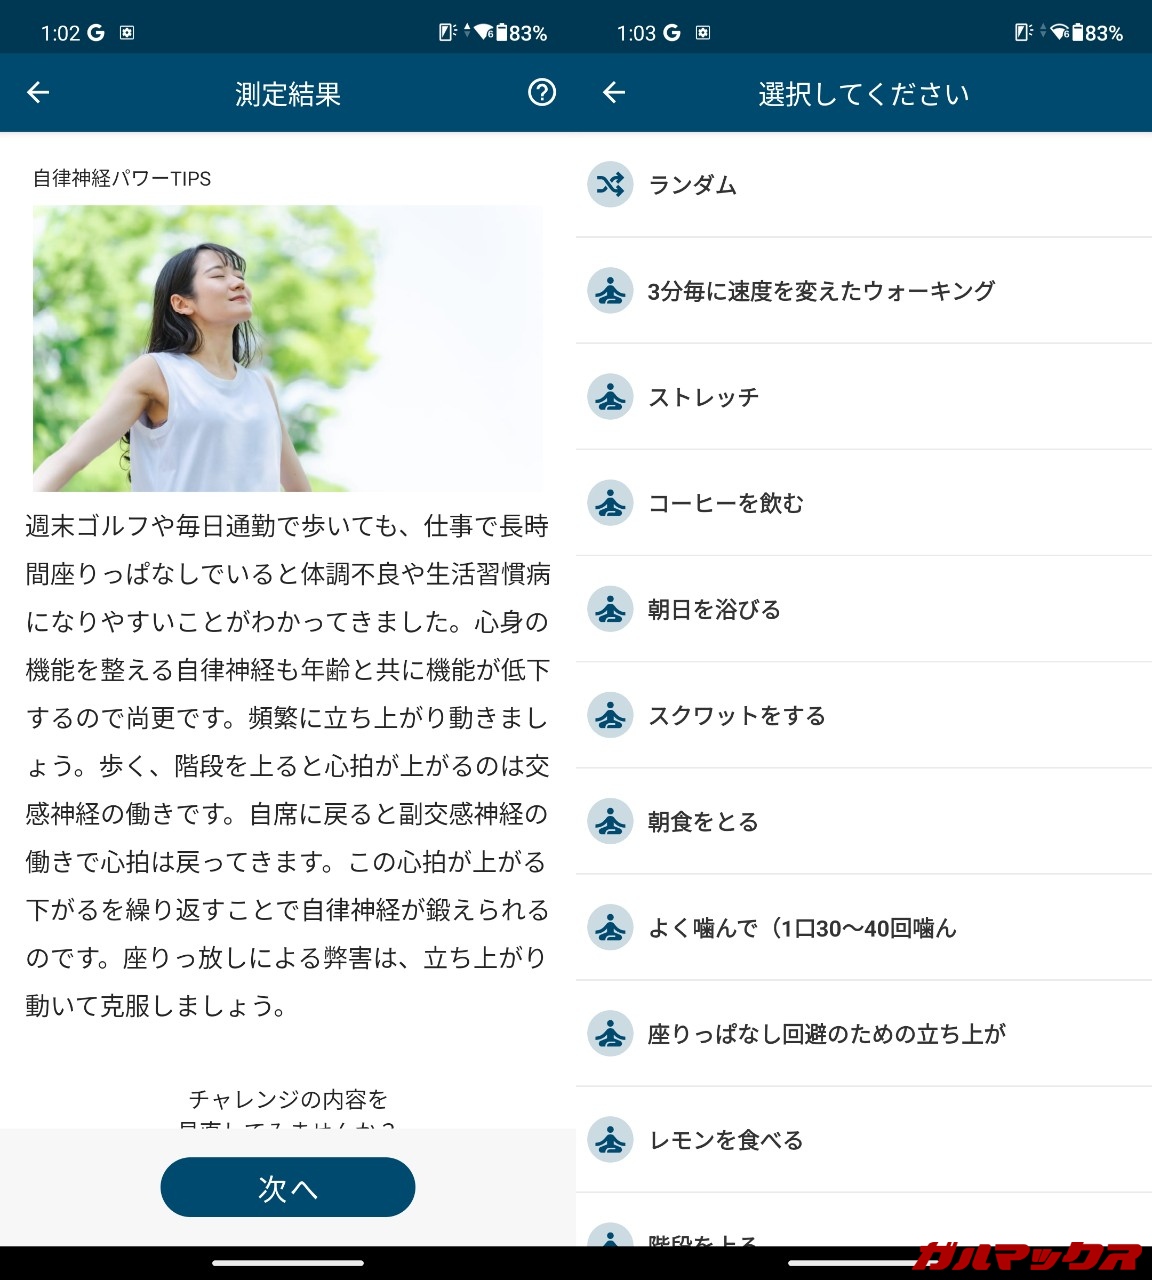Tap the 自律神経パワーTIPS heading
The width and height of the screenshot is (1152, 1280).
tap(122, 179)
